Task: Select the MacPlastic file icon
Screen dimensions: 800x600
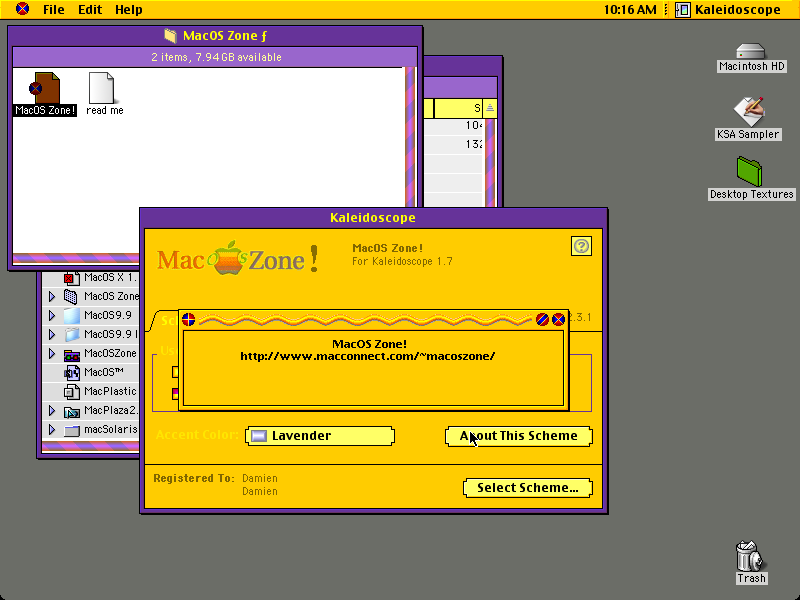Action: click(71, 391)
